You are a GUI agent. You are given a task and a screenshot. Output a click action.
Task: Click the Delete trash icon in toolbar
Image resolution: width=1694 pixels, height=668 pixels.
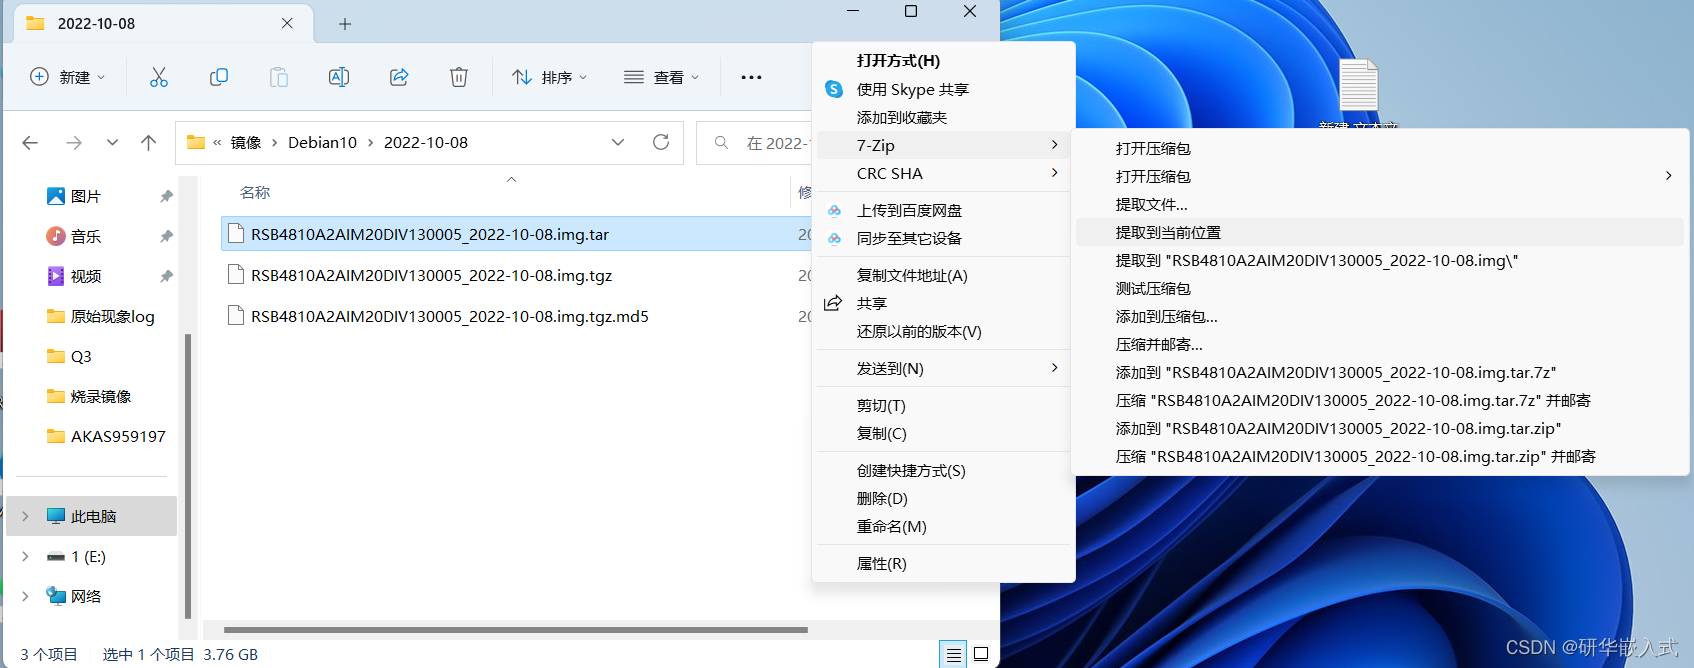pos(459,77)
